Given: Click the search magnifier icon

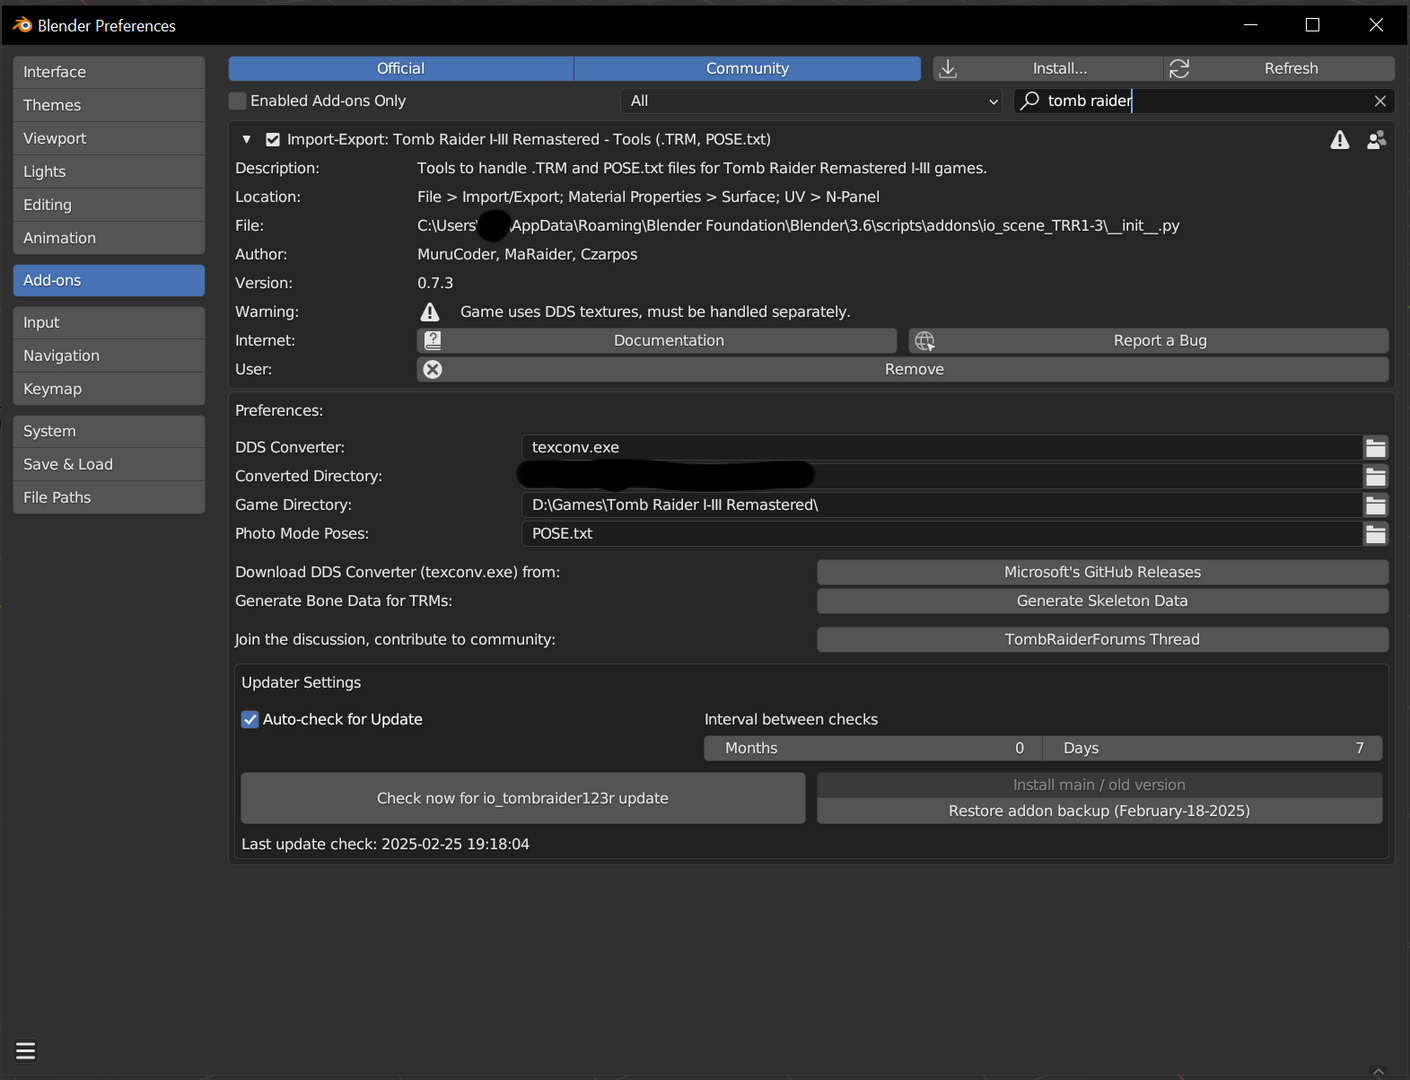Looking at the screenshot, I should [1030, 100].
